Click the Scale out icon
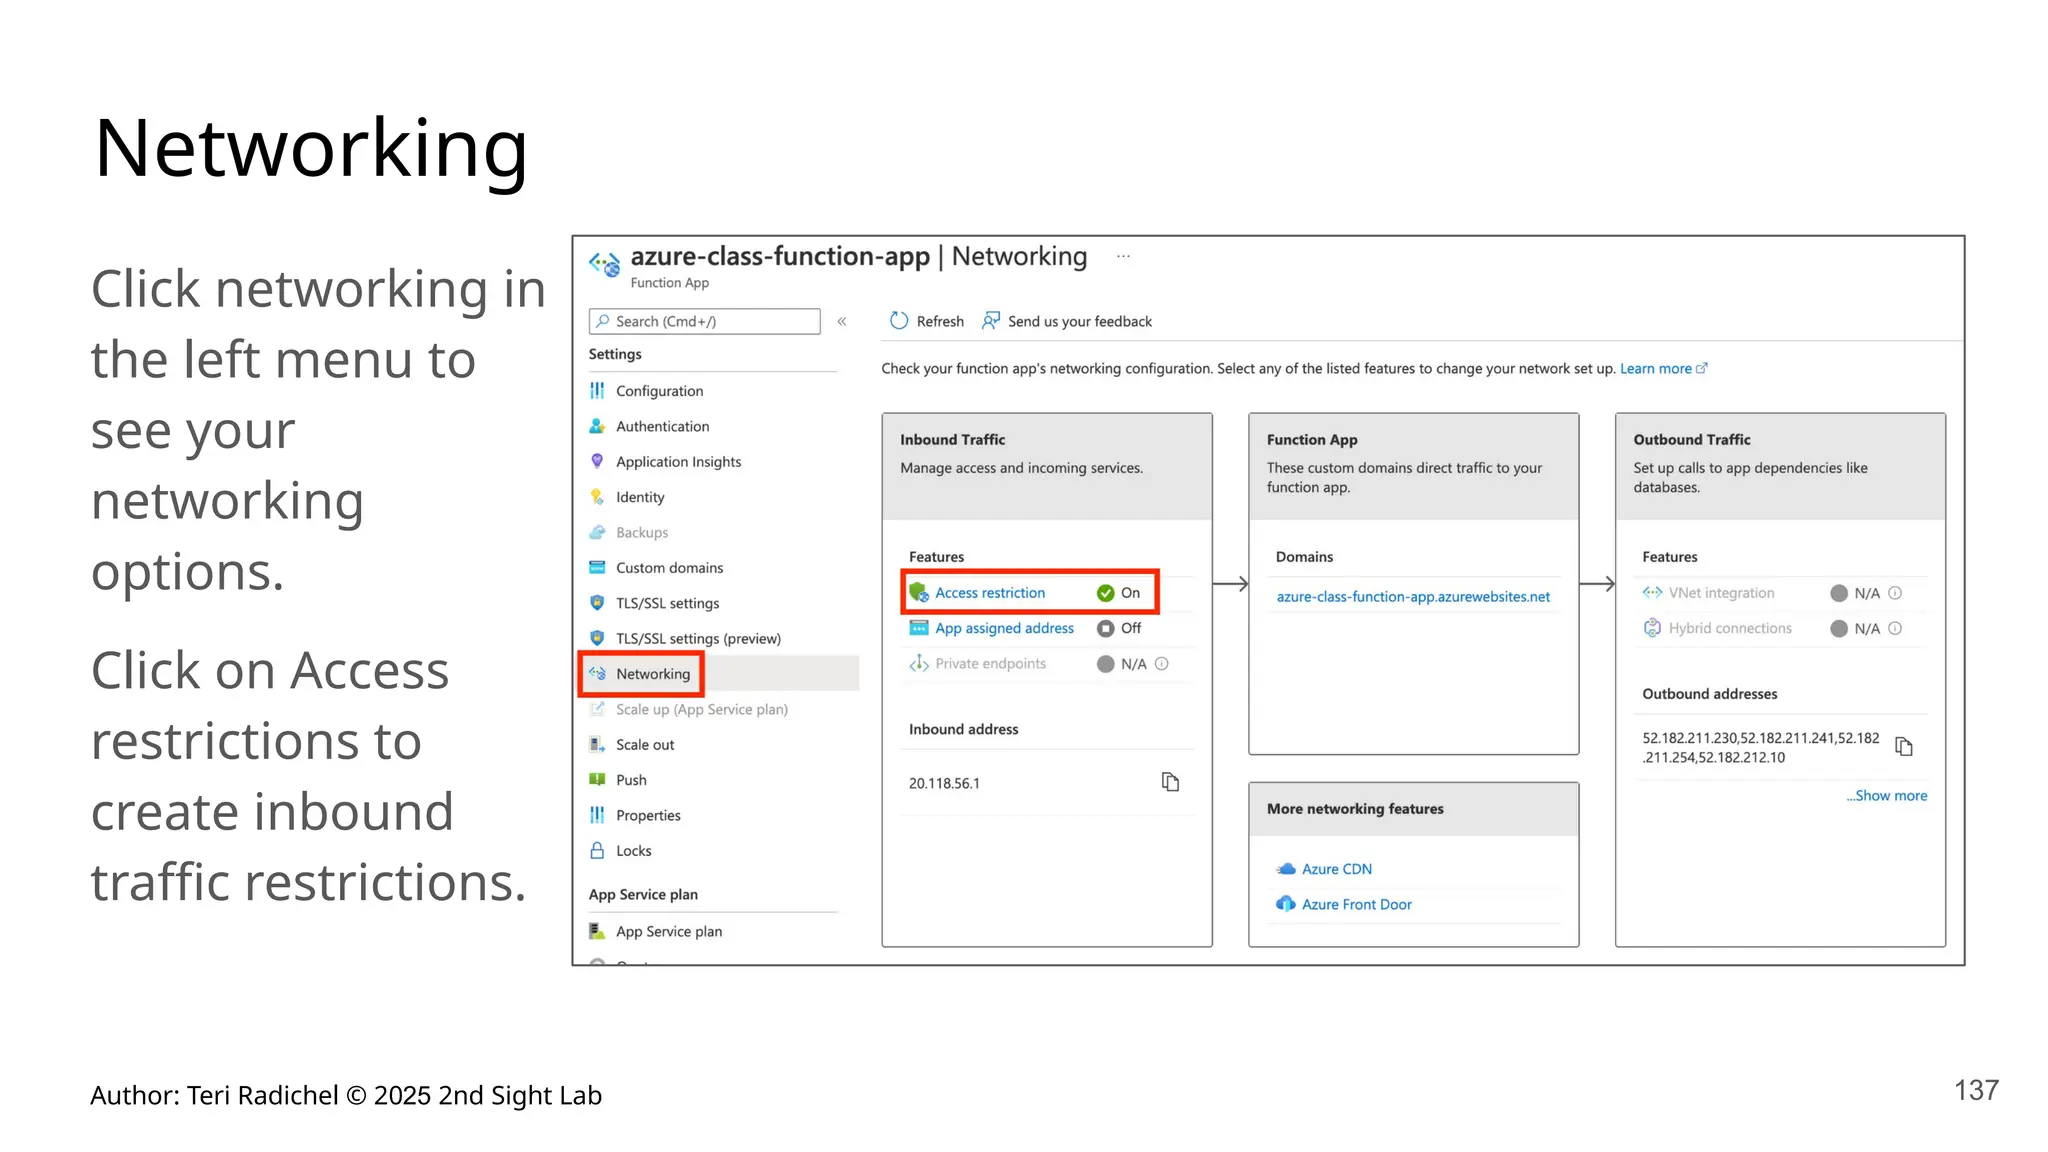 point(597,744)
